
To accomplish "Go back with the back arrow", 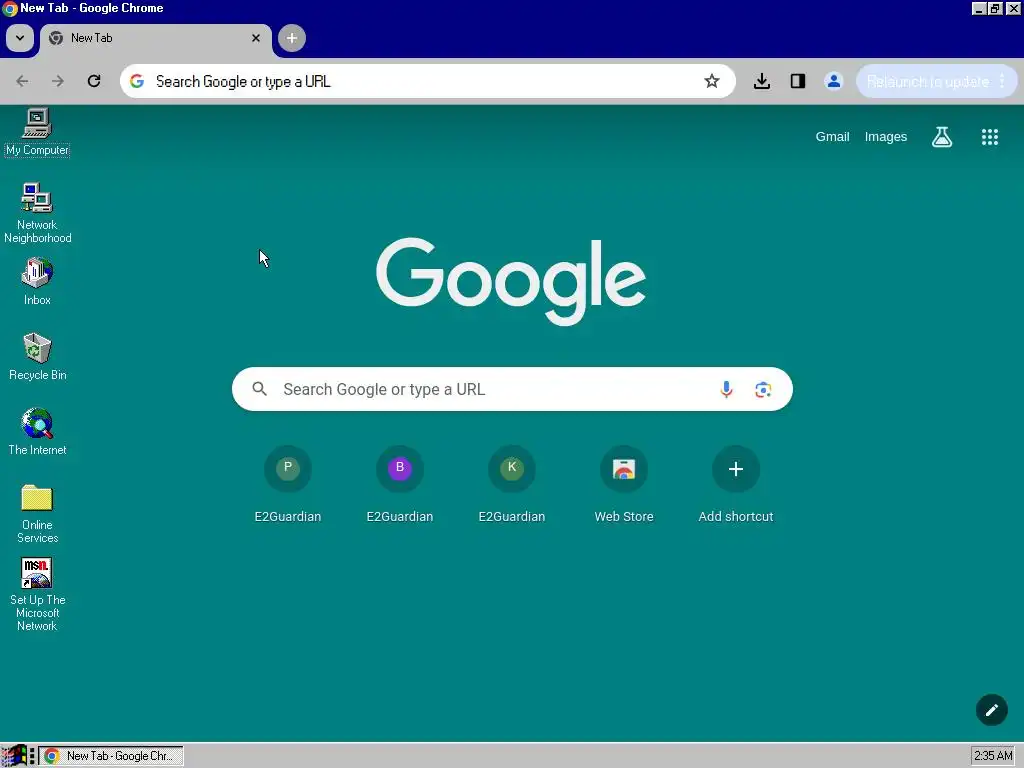I will 22,81.
